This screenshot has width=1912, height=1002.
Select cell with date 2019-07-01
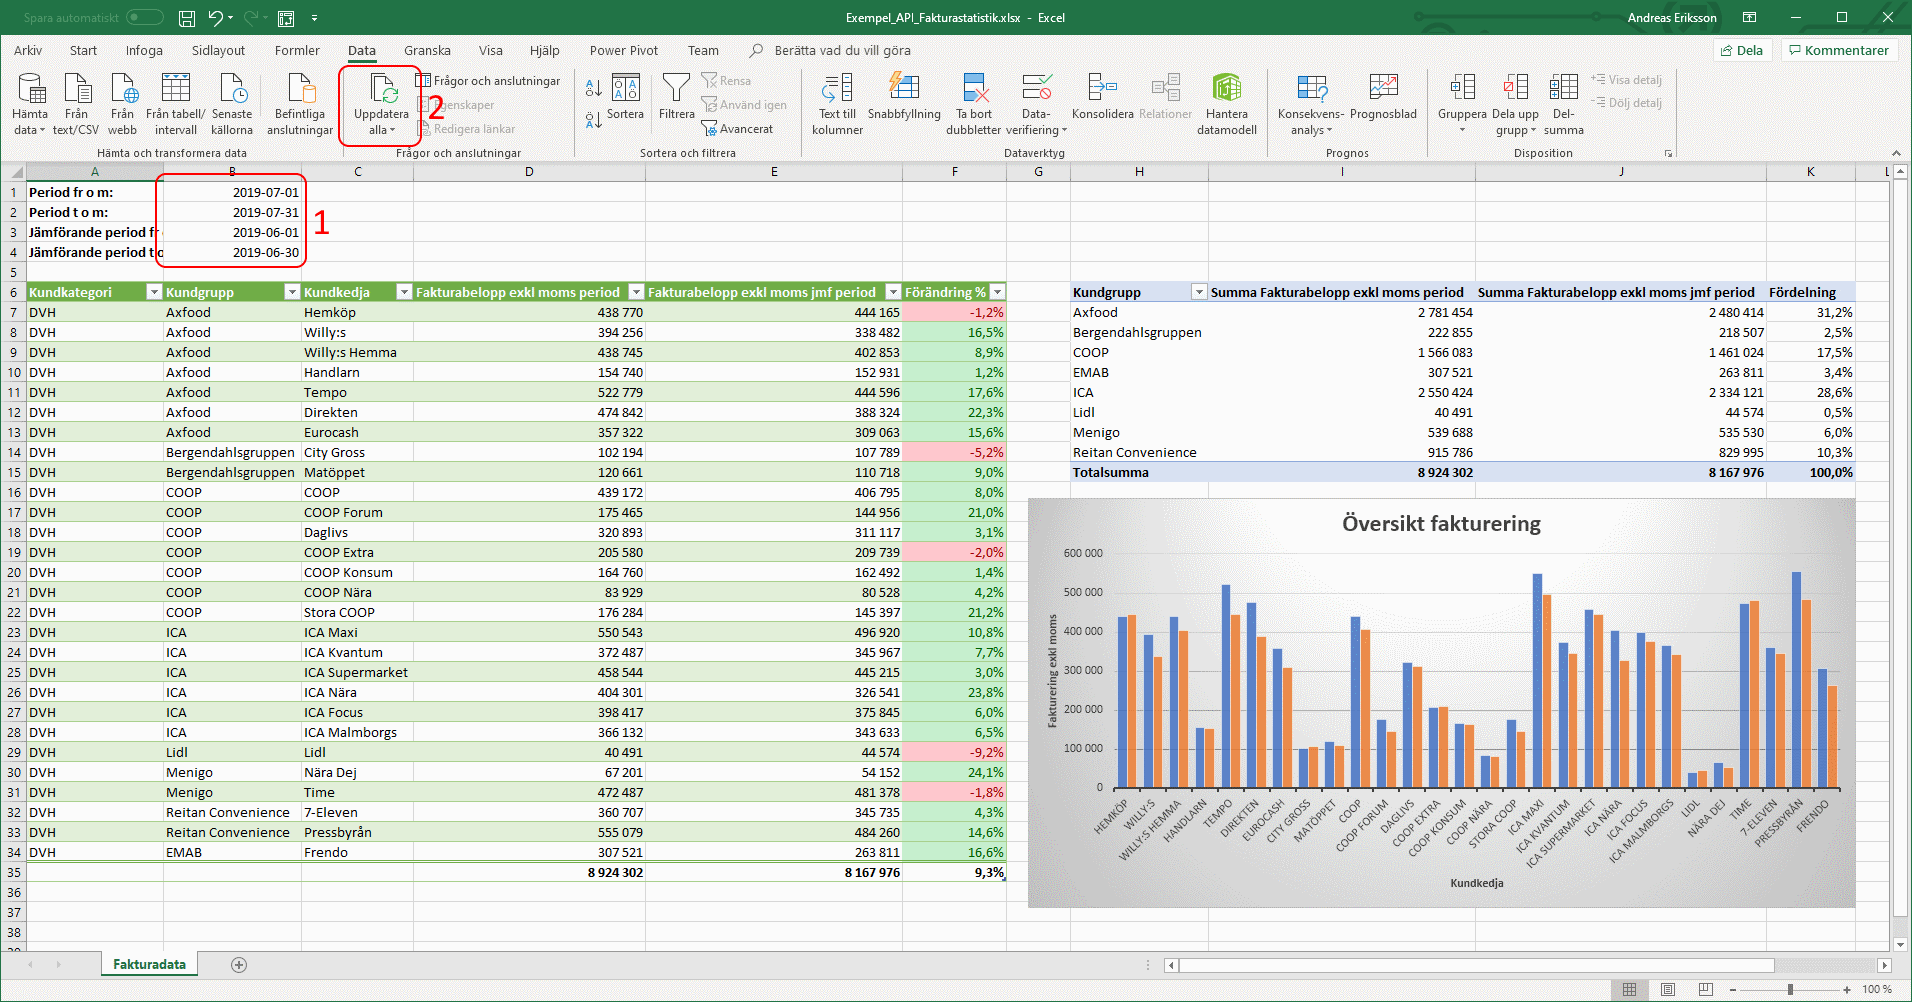(x=233, y=192)
